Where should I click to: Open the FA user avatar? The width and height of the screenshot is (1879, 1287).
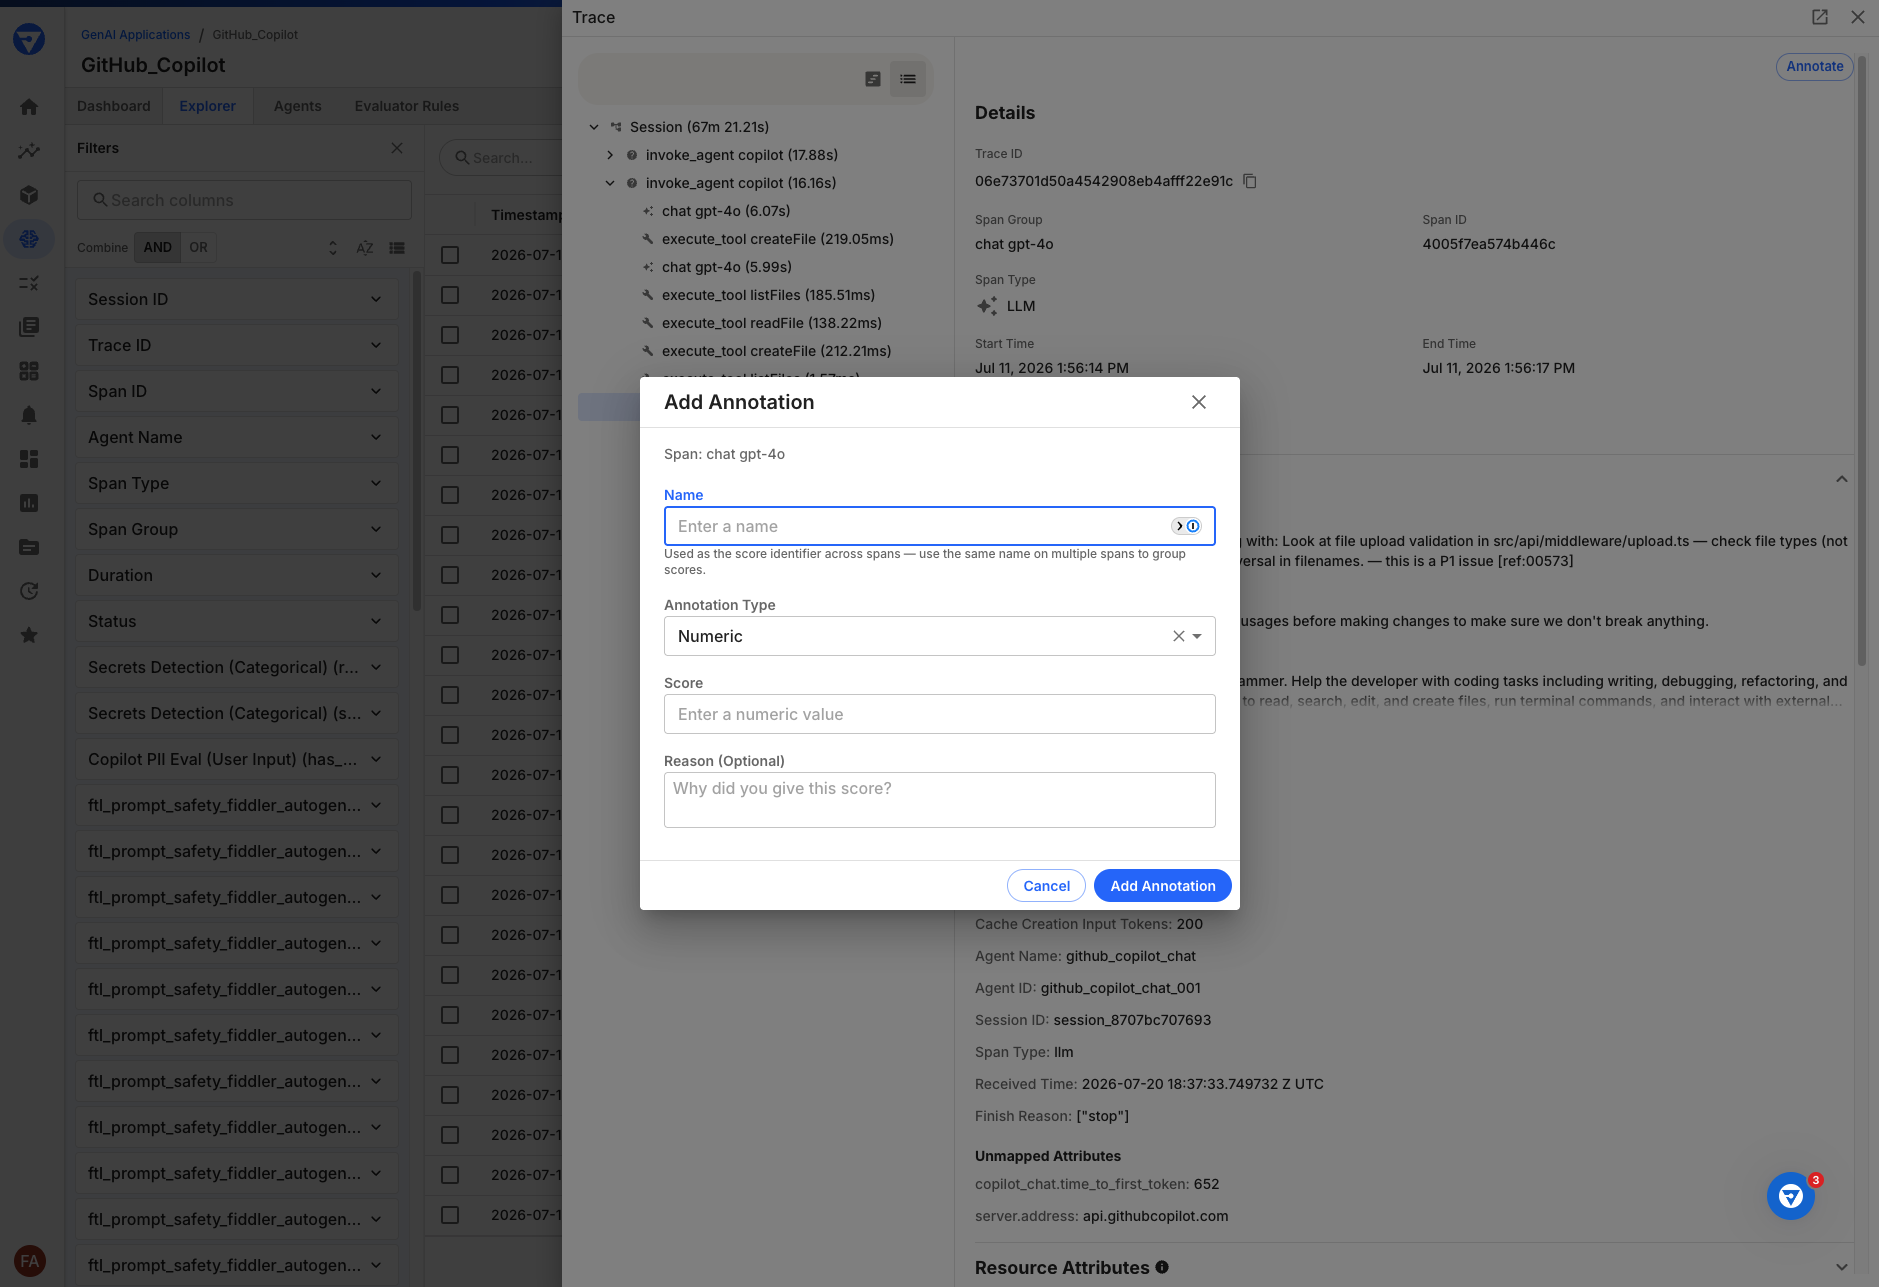coord(30,1261)
